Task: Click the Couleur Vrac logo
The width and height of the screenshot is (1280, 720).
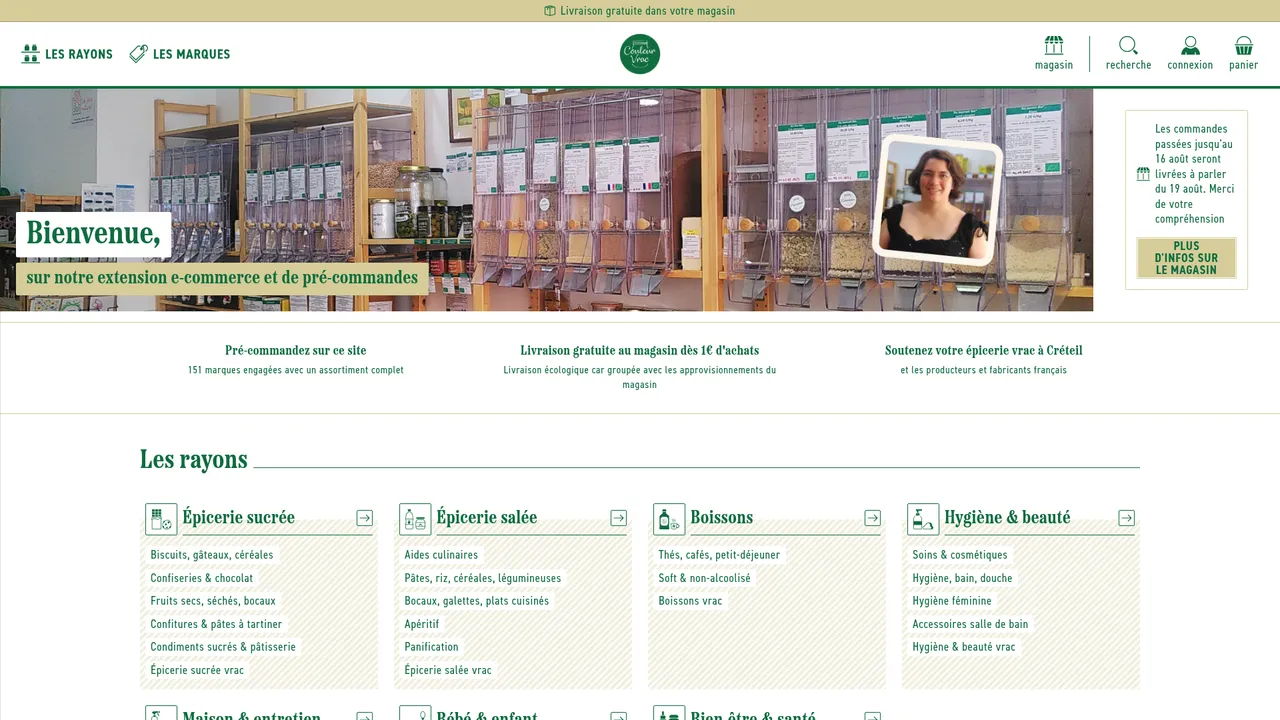Action: coord(640,54)
